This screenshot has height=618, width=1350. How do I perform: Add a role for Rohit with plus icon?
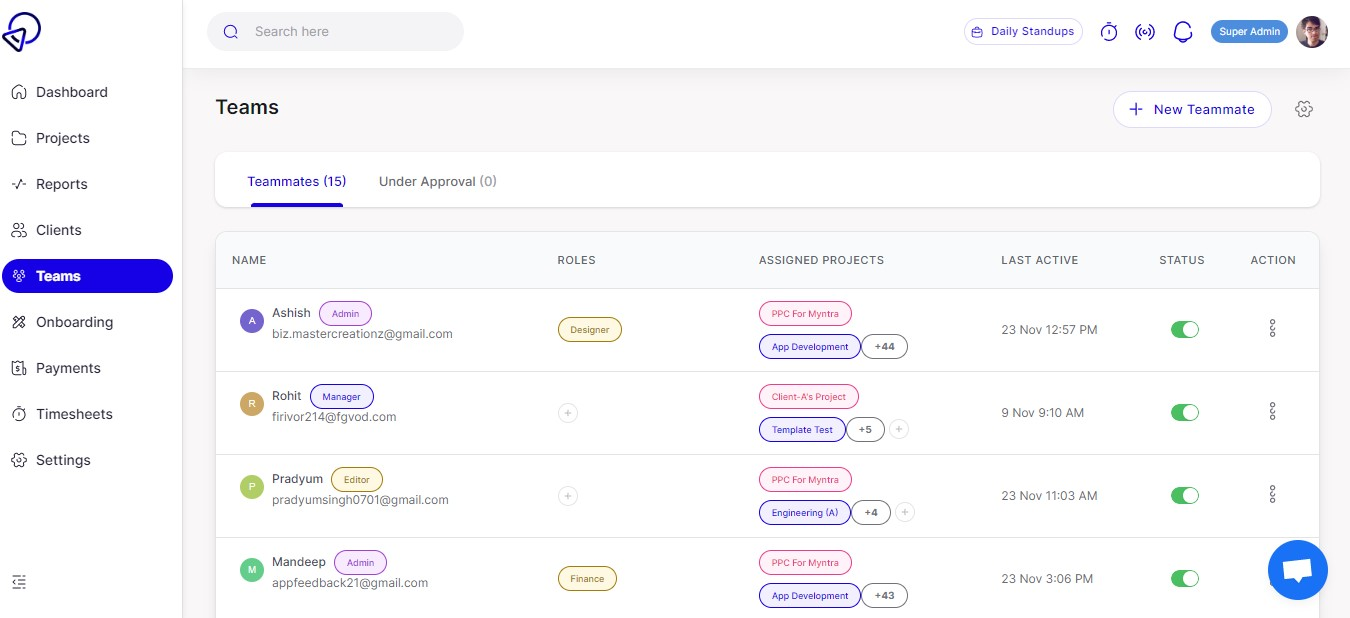click(x=568, y=412)
